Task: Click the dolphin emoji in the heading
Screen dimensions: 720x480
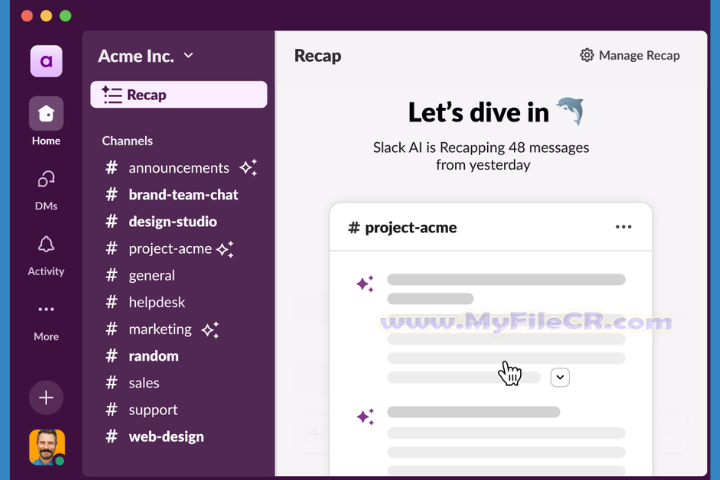Action: [x=571, y=111]
